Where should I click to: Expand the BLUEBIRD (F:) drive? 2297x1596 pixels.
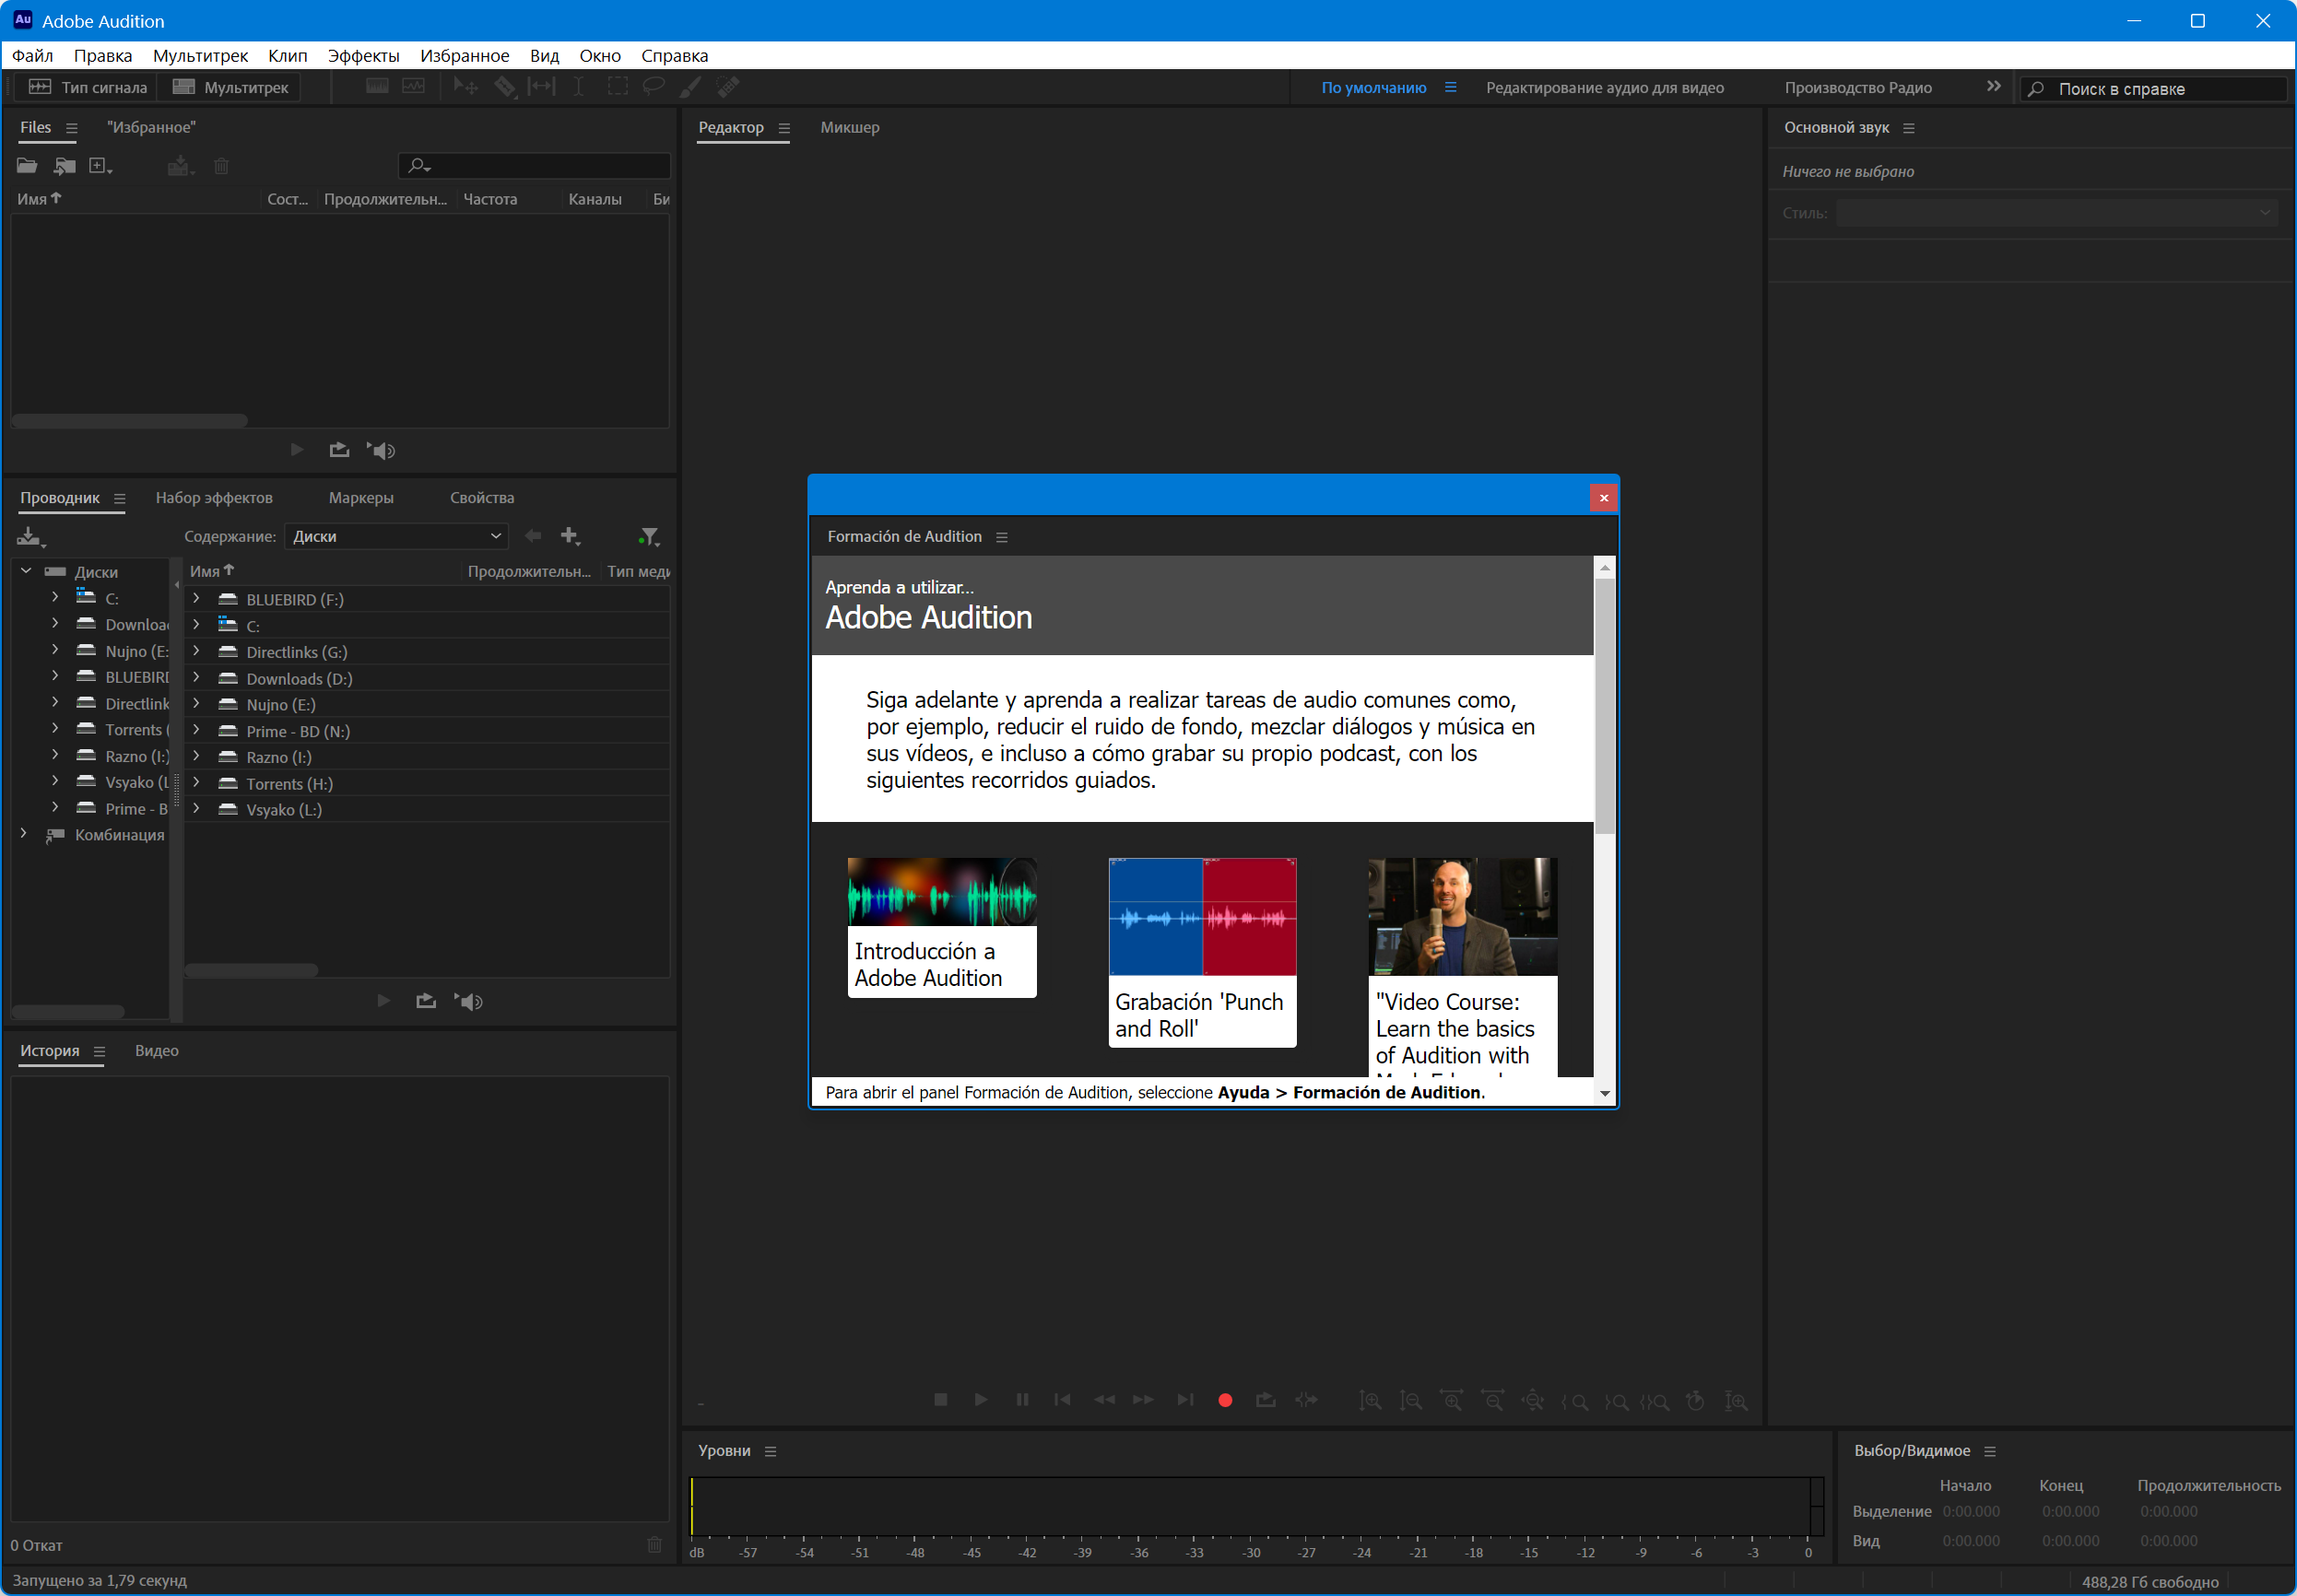(197, 599)
